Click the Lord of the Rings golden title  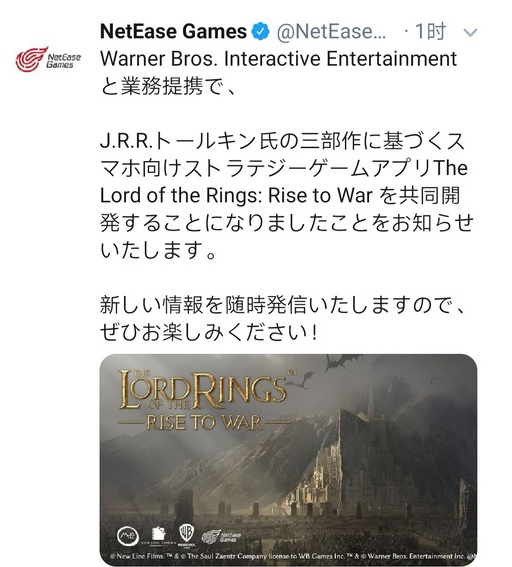click(204, 389)
